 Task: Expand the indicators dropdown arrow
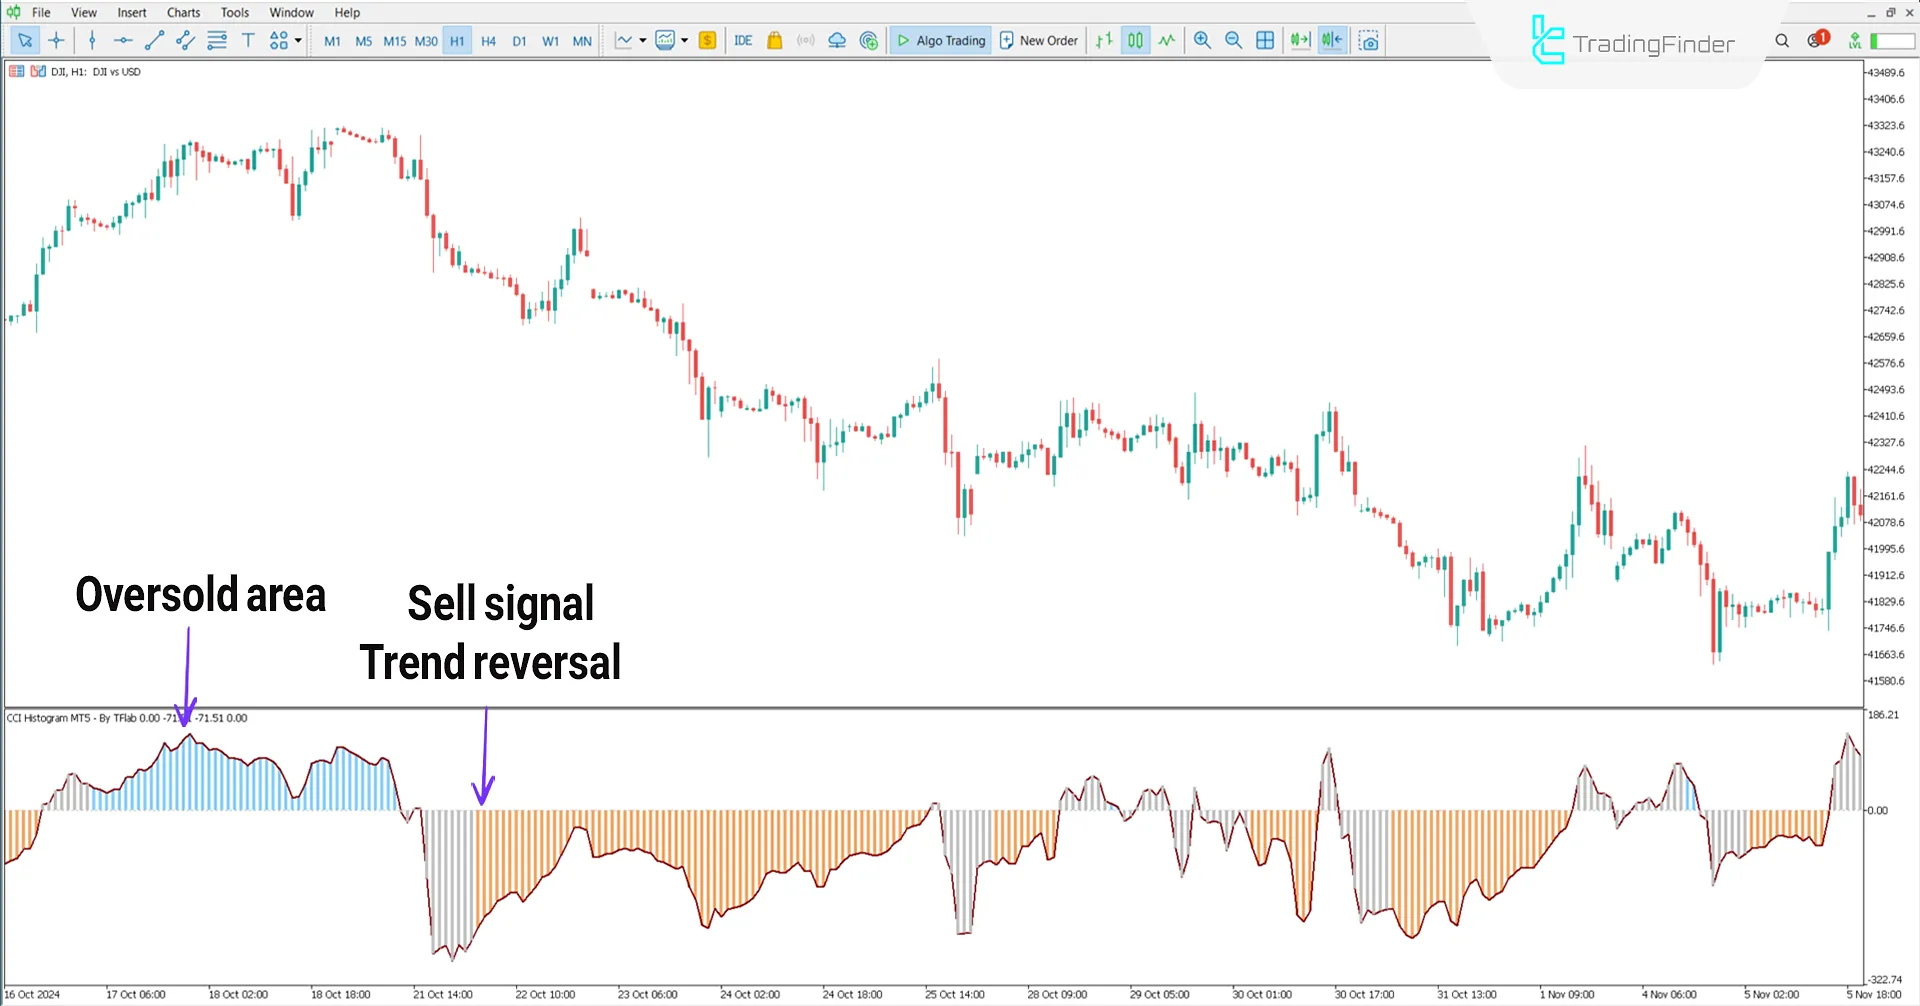click(684, 40)
